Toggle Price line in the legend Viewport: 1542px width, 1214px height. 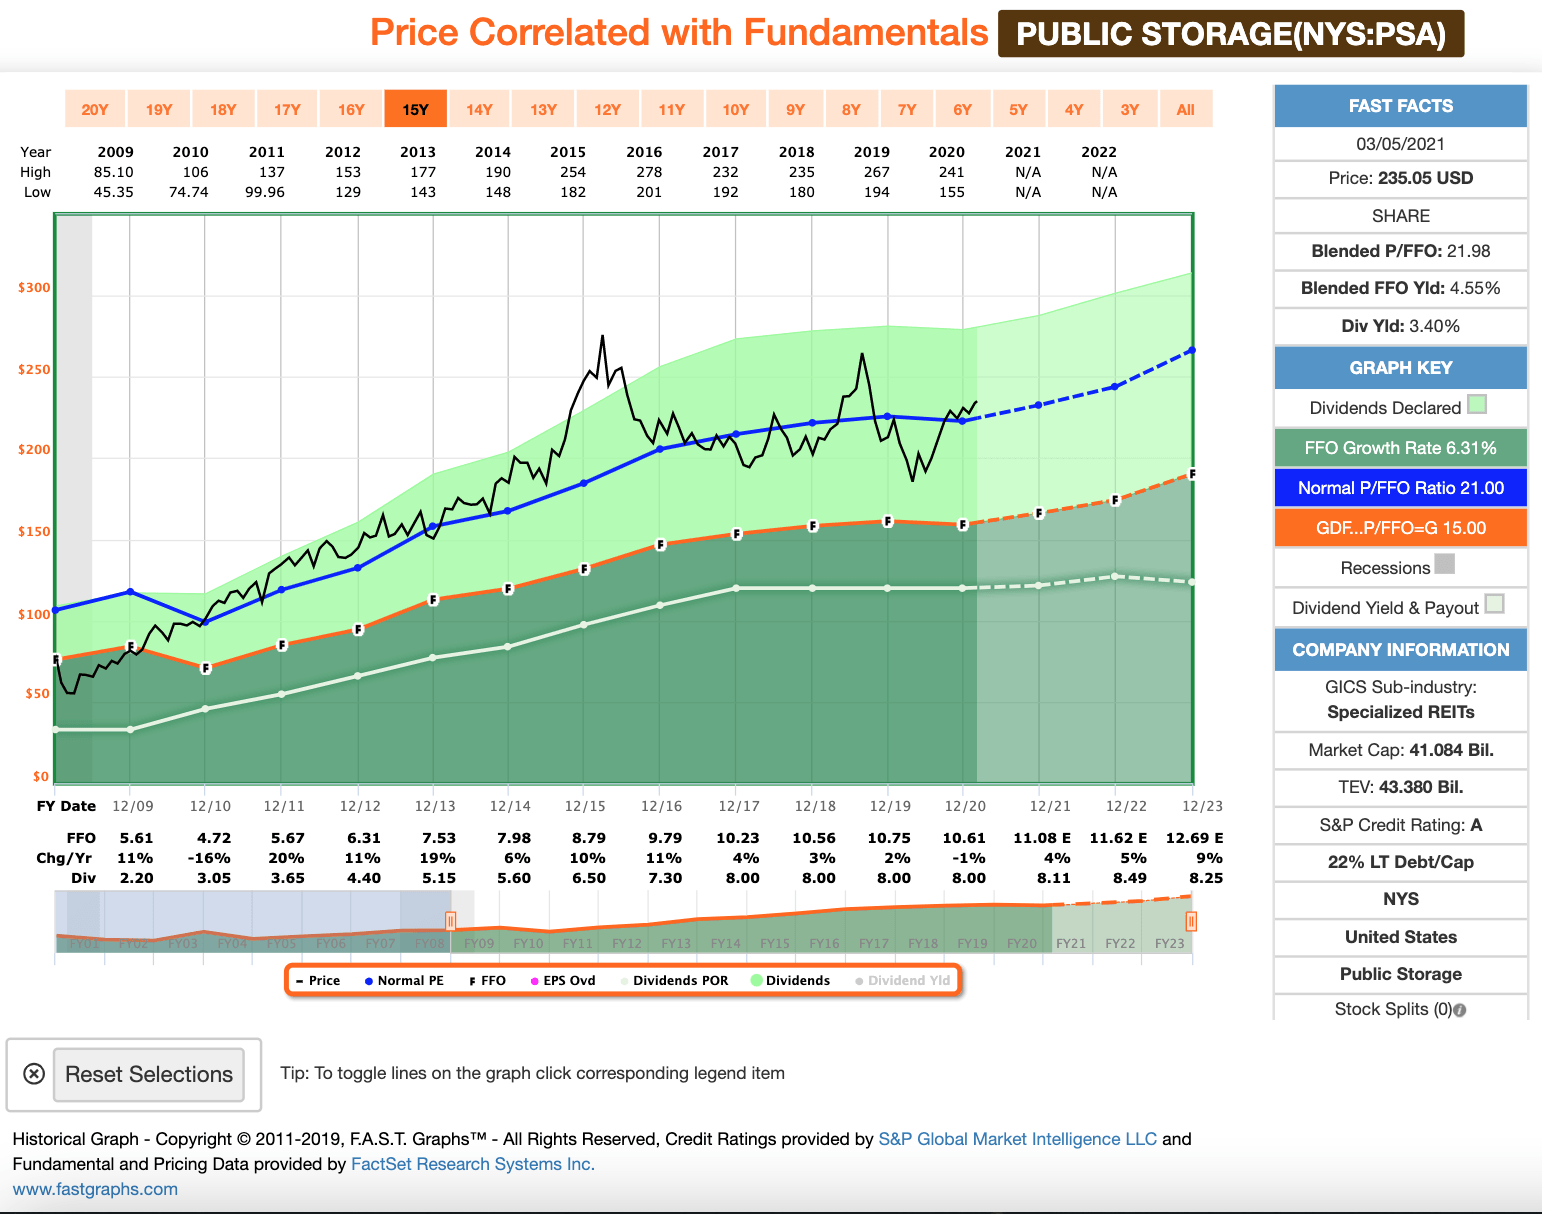tap(318, 981)
